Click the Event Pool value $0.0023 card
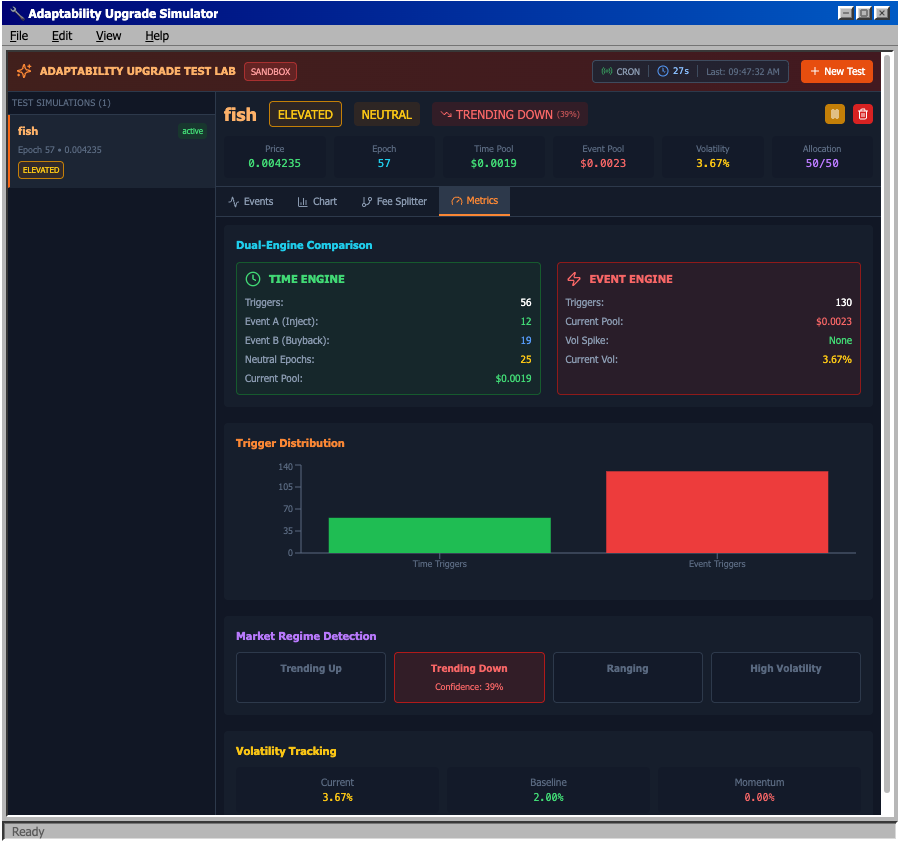 click(603, 156)
